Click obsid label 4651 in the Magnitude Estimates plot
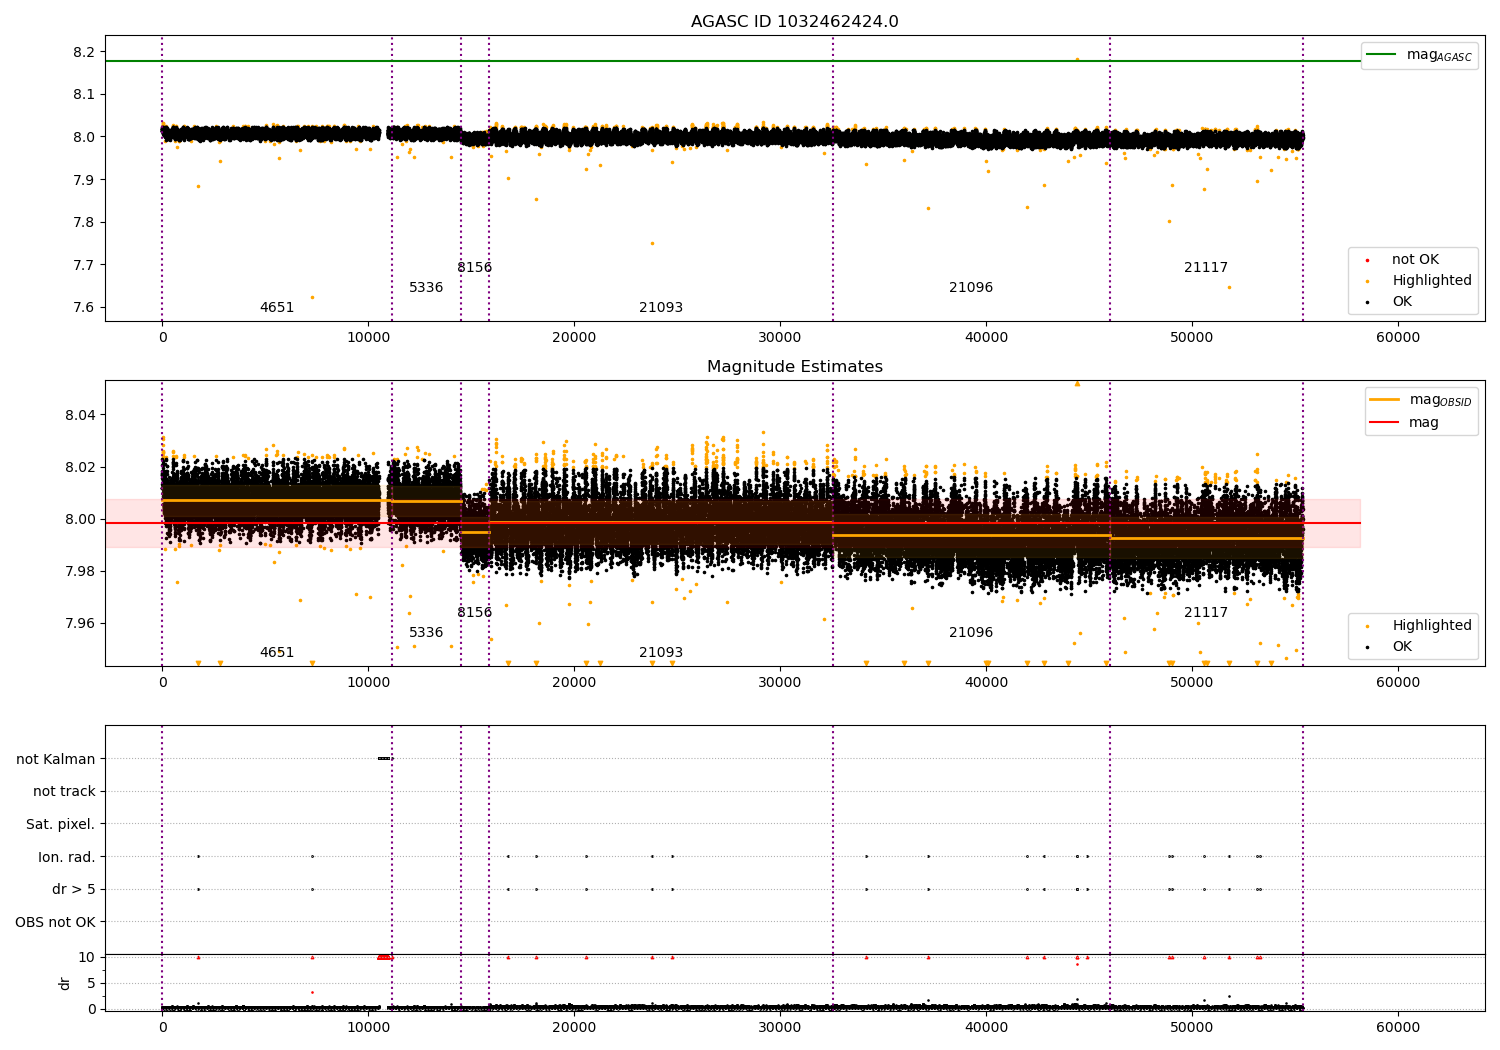This screenshot has width=1500, height=1050. coord(277,653)
